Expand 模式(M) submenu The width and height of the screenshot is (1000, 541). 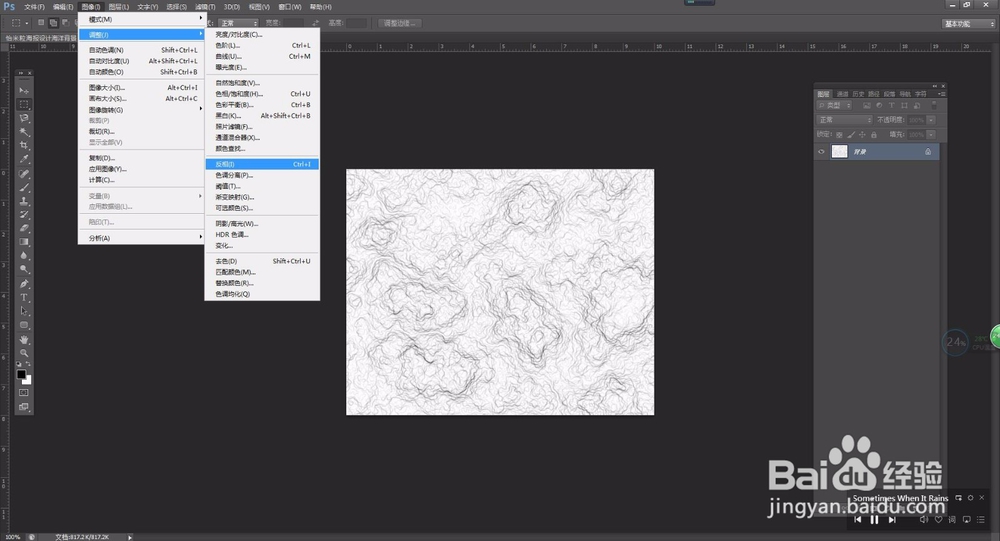141,19
